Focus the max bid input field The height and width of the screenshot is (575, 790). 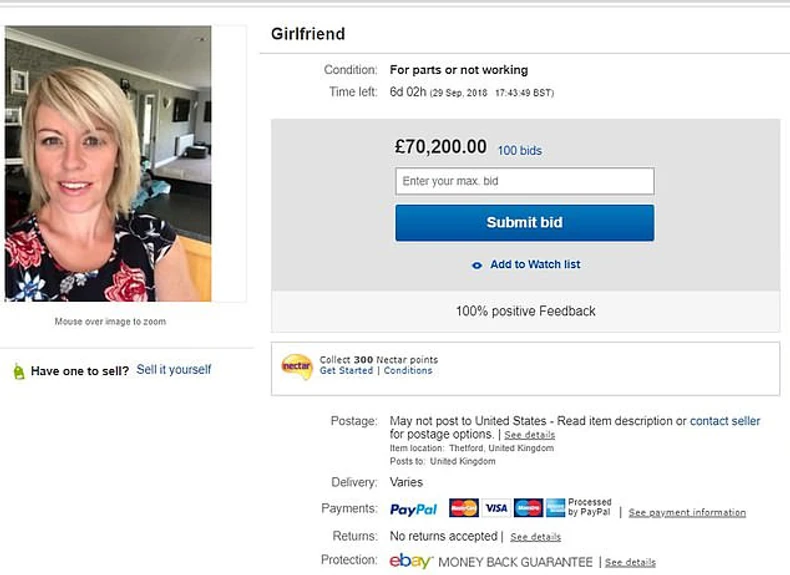[x=524, y=181]
